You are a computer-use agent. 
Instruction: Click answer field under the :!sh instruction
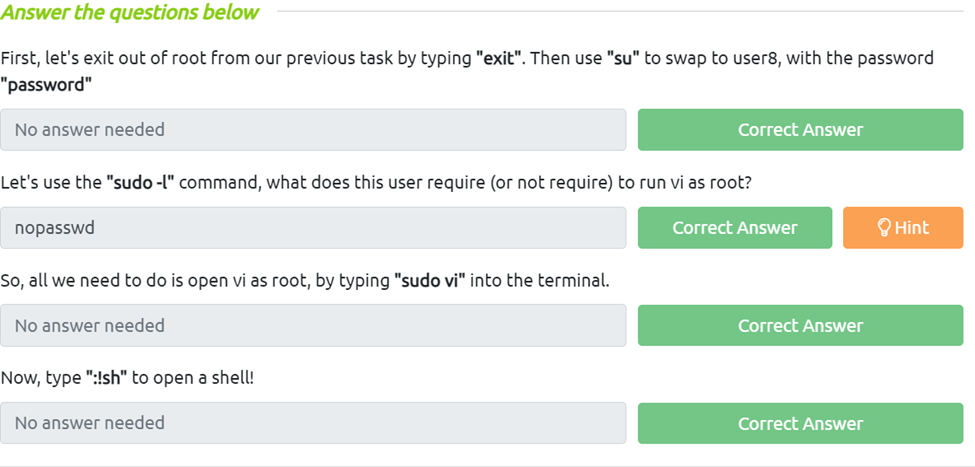click(313, 423)
